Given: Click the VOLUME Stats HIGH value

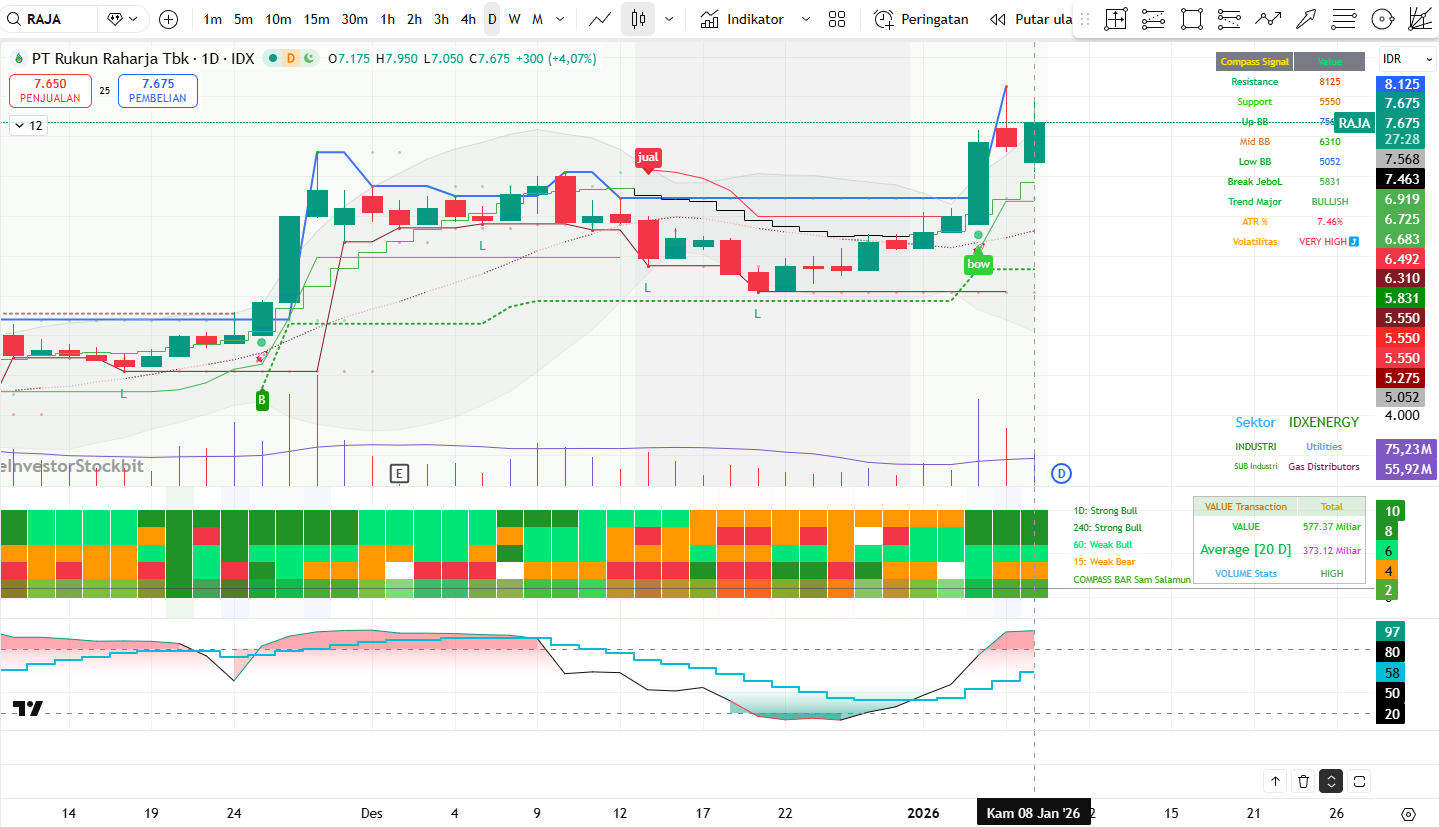Looking at the screenshot, I should click(1332, 574).
